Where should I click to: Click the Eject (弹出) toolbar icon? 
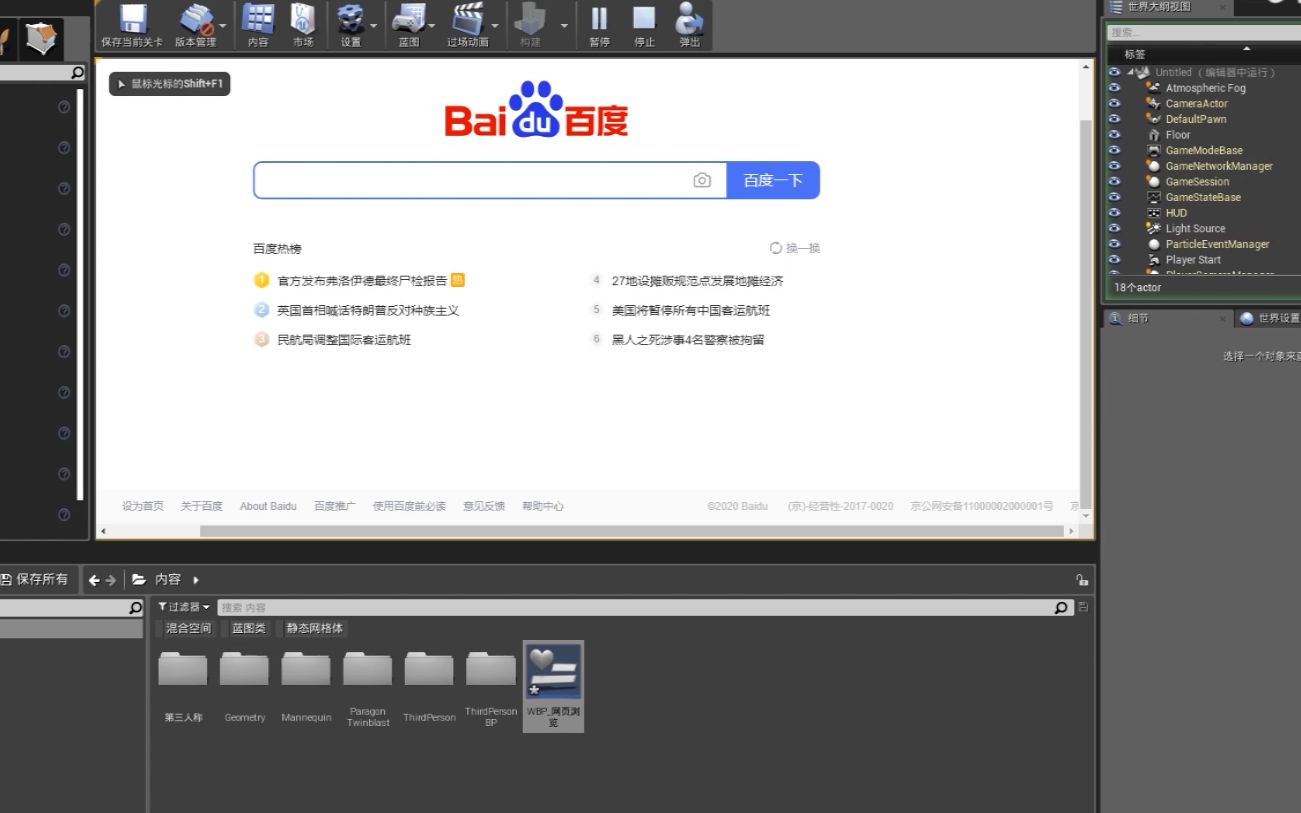[690, 19]
